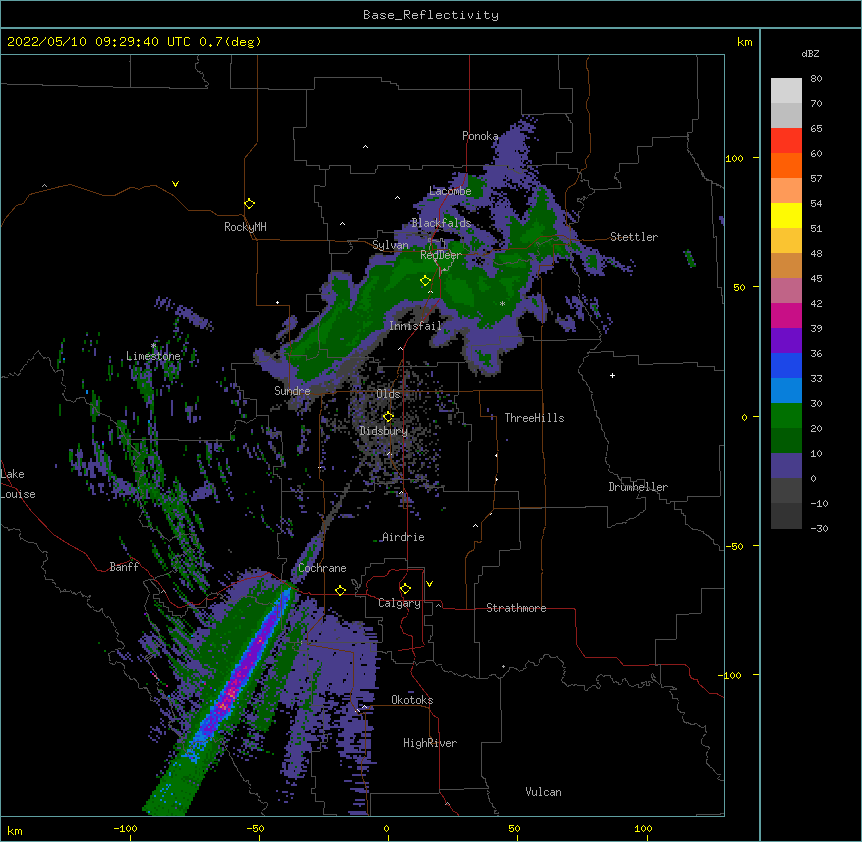Select the light gray 70-80 dBZ swatch
862x842 pixels.
click(x=786, y=90)
